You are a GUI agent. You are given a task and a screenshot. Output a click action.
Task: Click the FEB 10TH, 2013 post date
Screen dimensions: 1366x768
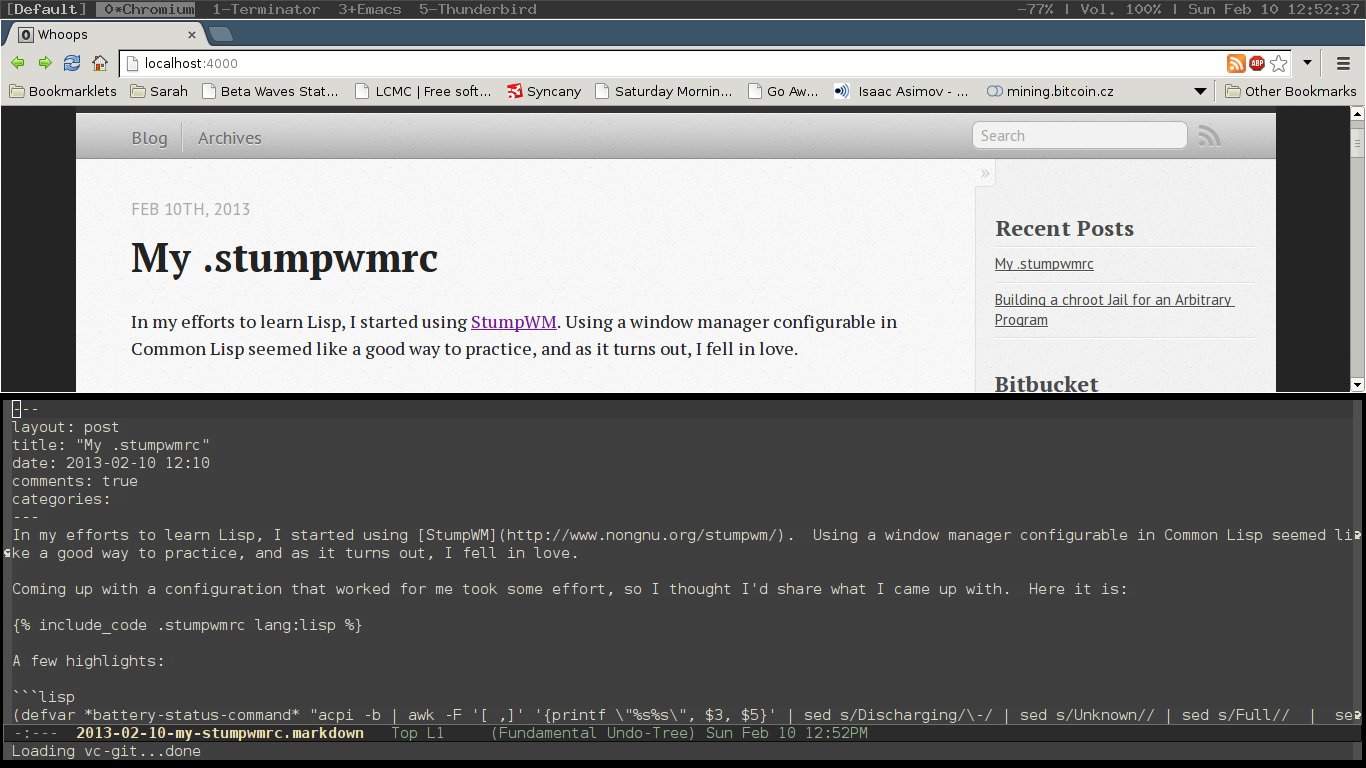[190, 209]
